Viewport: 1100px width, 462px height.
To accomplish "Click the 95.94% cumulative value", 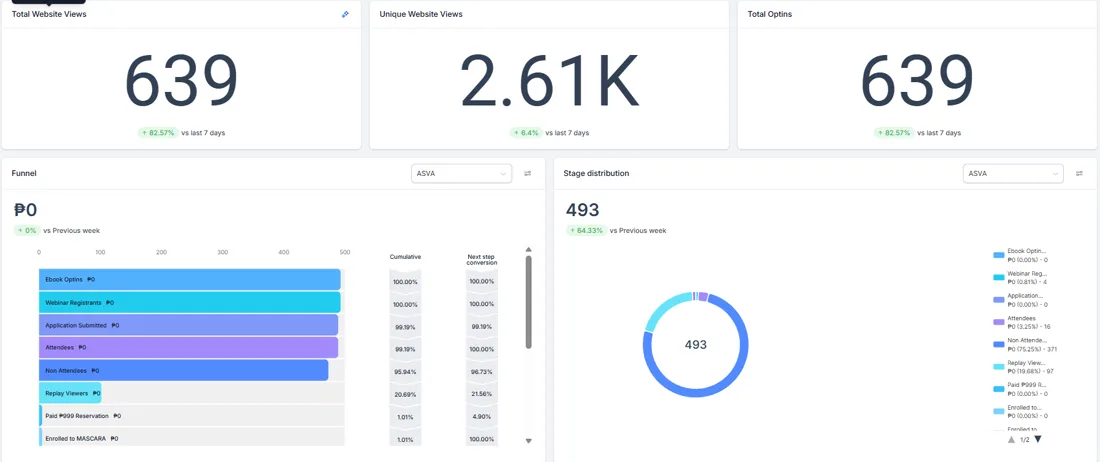I will tap(405, 371).
